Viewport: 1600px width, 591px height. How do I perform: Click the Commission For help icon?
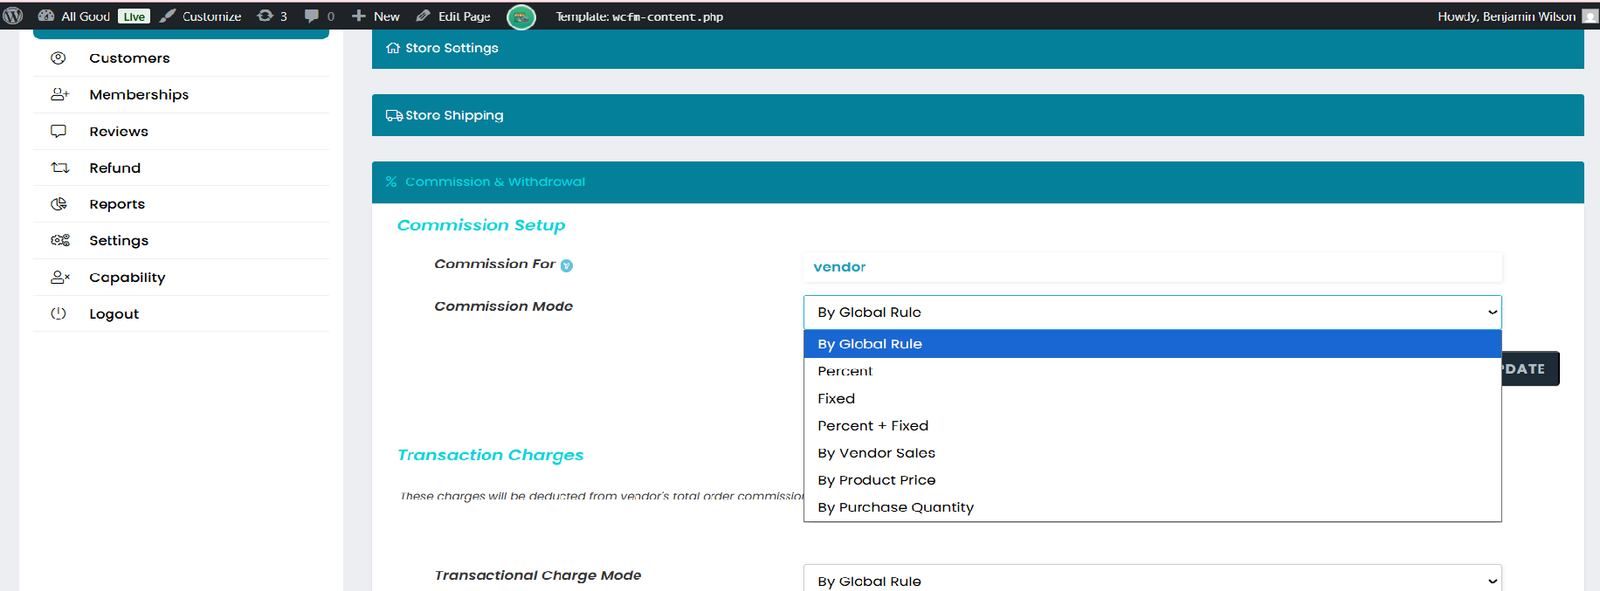567,266
